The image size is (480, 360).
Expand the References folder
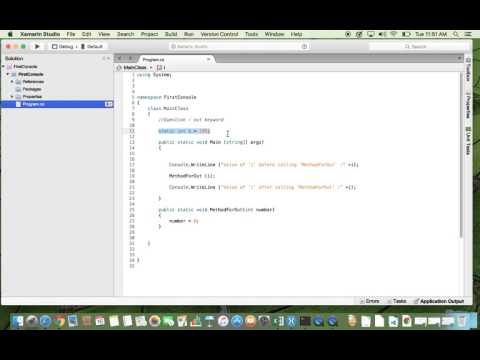12,82
